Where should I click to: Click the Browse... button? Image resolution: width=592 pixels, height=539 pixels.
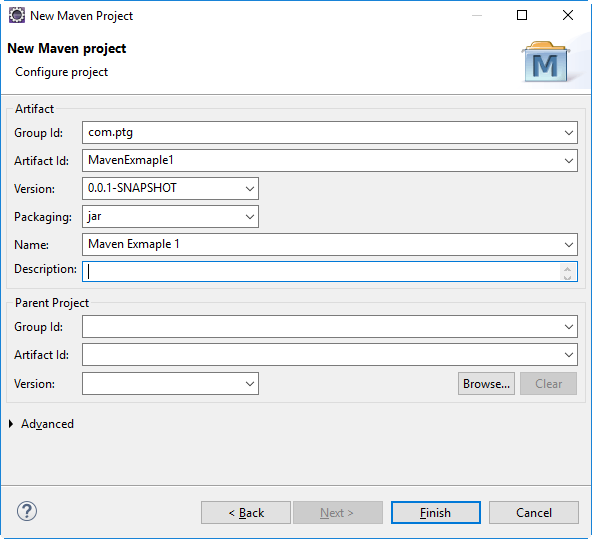click(486, 384)
